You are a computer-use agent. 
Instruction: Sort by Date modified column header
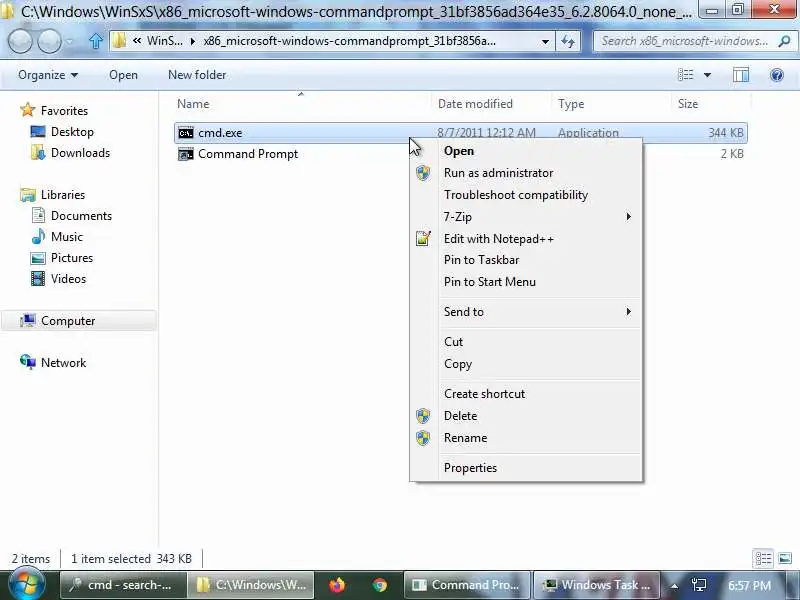491,104
